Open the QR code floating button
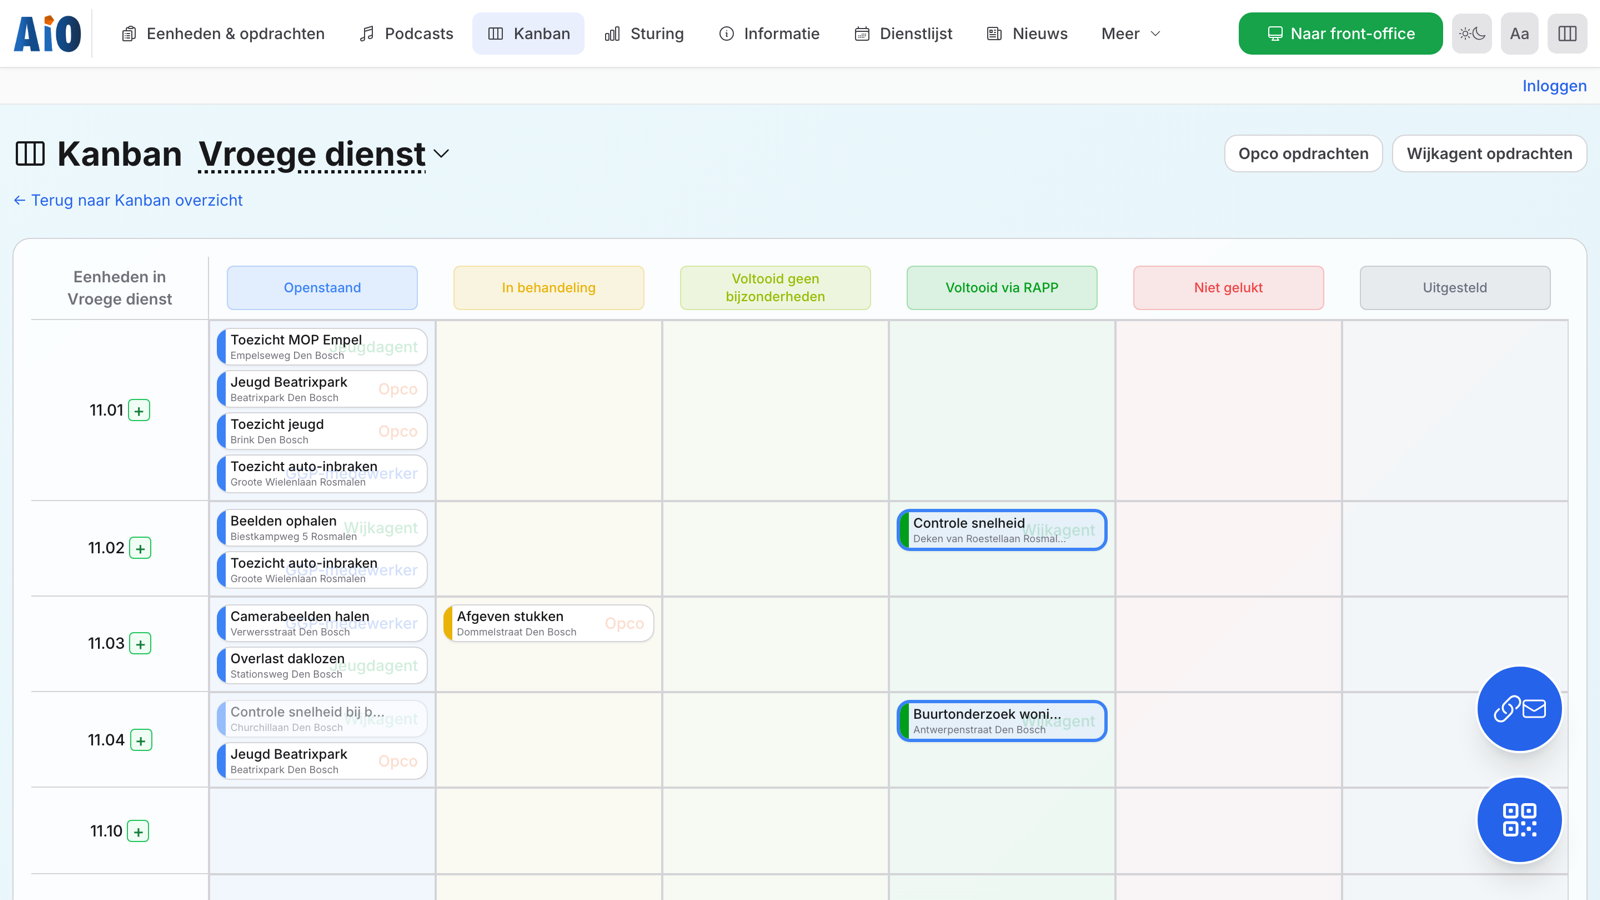1600x900 pixels. click(1519, 820)
